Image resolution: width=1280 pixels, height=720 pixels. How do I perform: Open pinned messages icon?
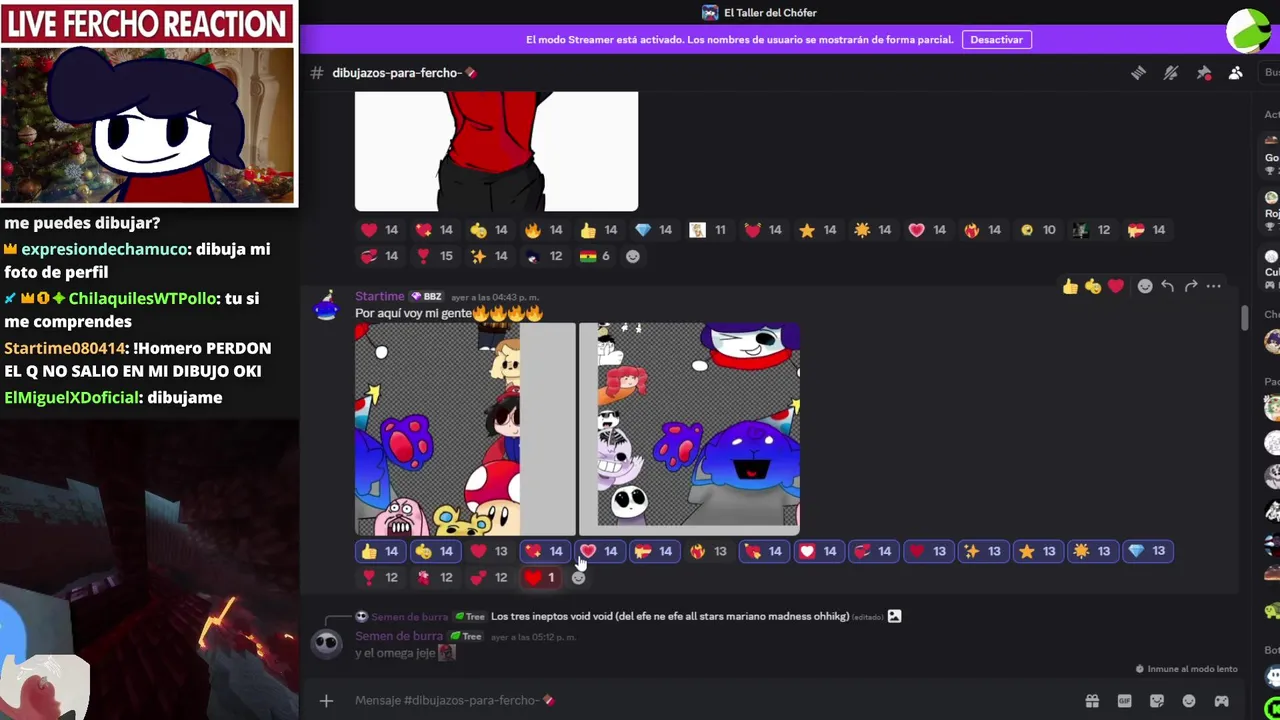click(1204, 73)
